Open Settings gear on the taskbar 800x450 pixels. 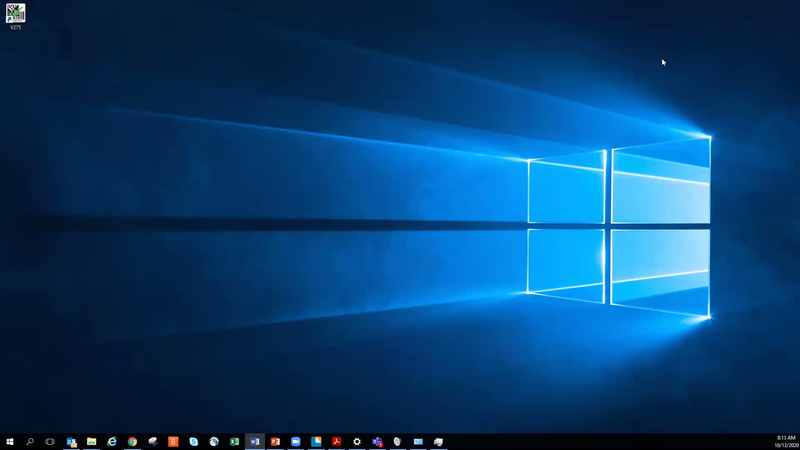pos(357,442)
